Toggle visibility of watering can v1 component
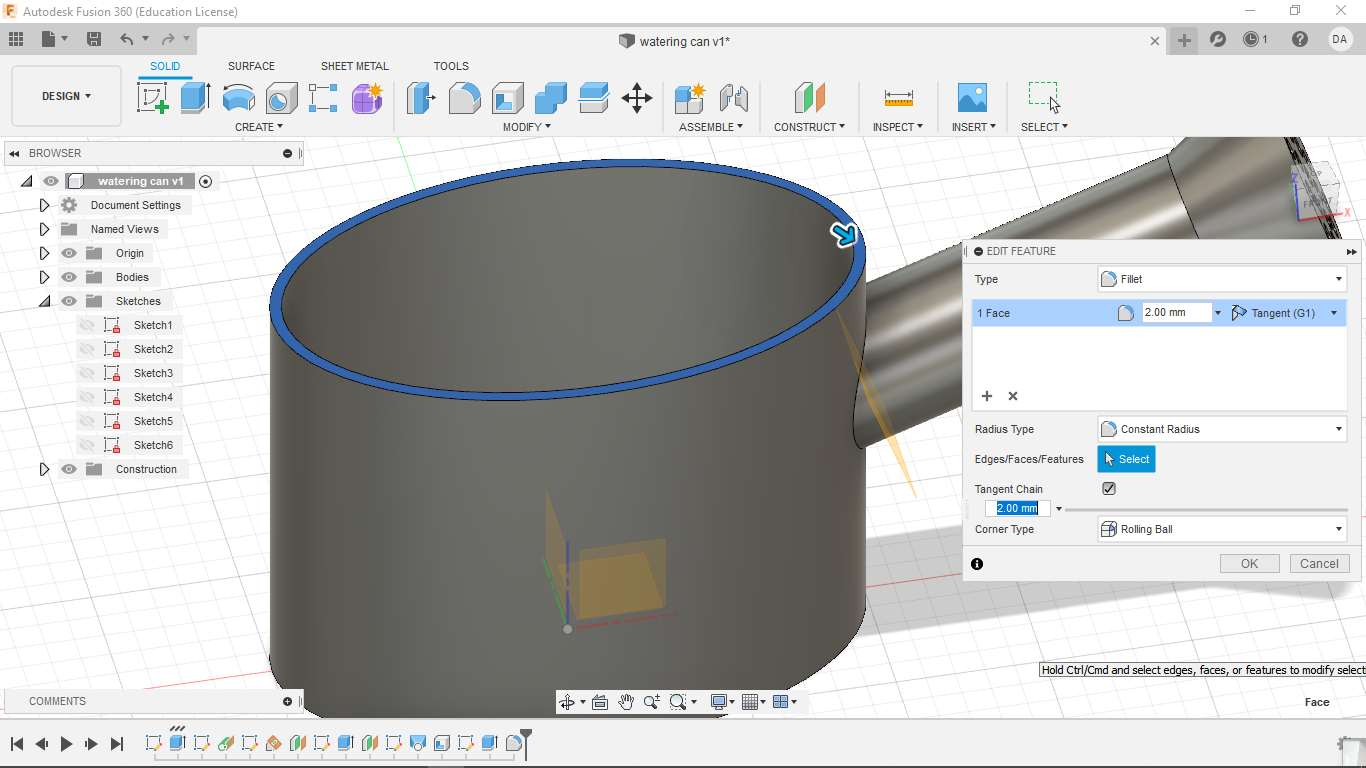Screen dimensions: 1366x768 coord(51,181)
